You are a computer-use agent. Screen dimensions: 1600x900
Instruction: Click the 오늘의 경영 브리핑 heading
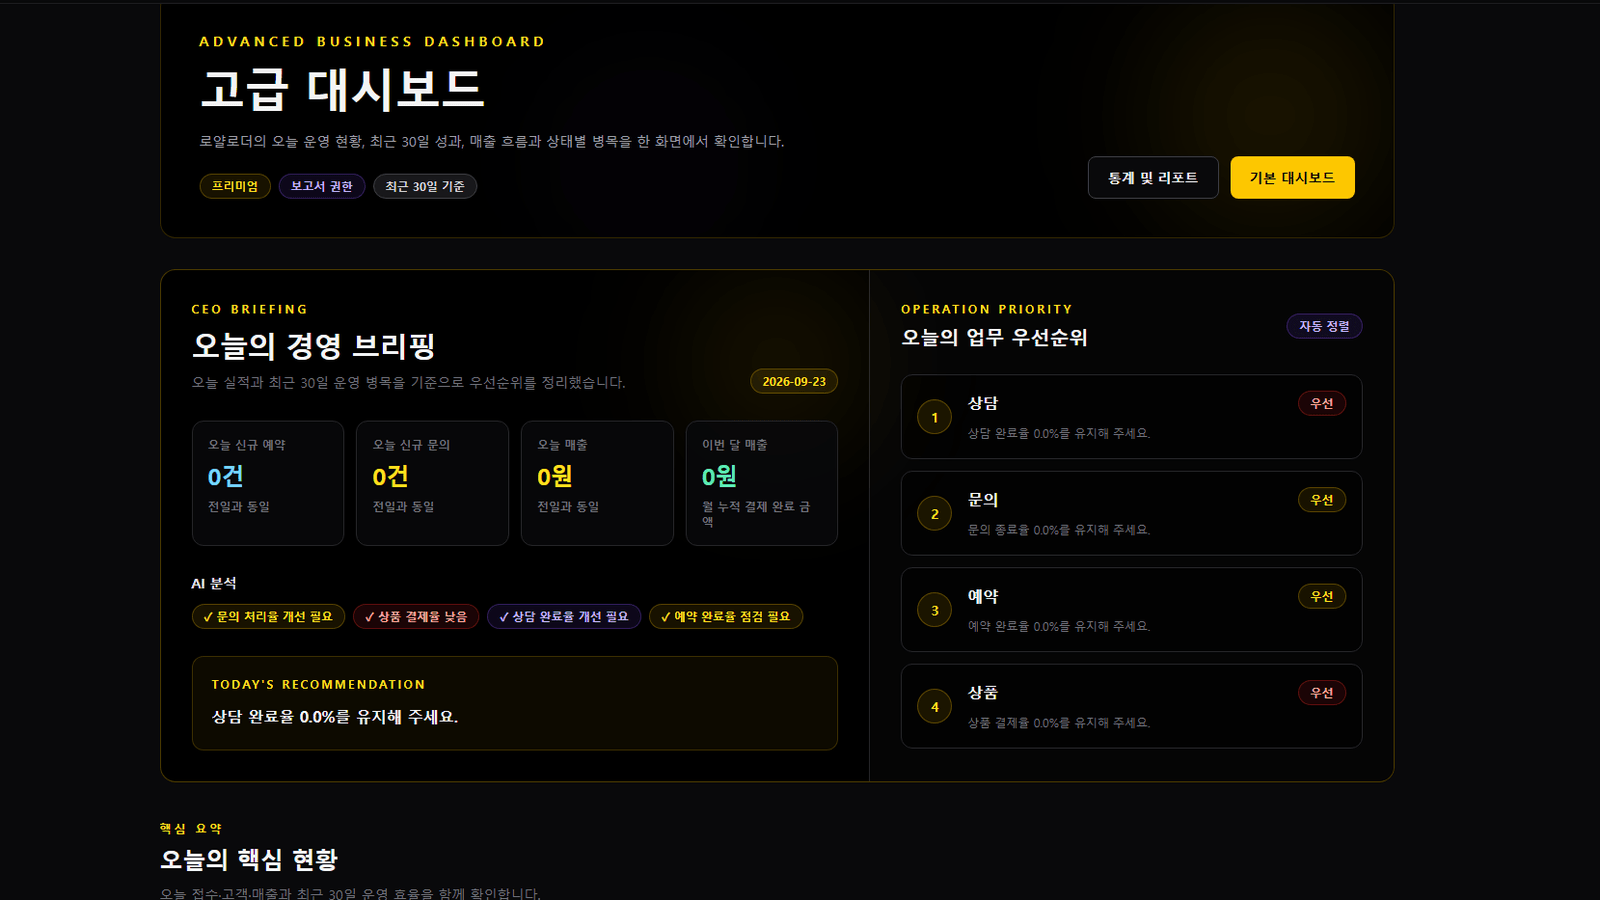(313, 346)
